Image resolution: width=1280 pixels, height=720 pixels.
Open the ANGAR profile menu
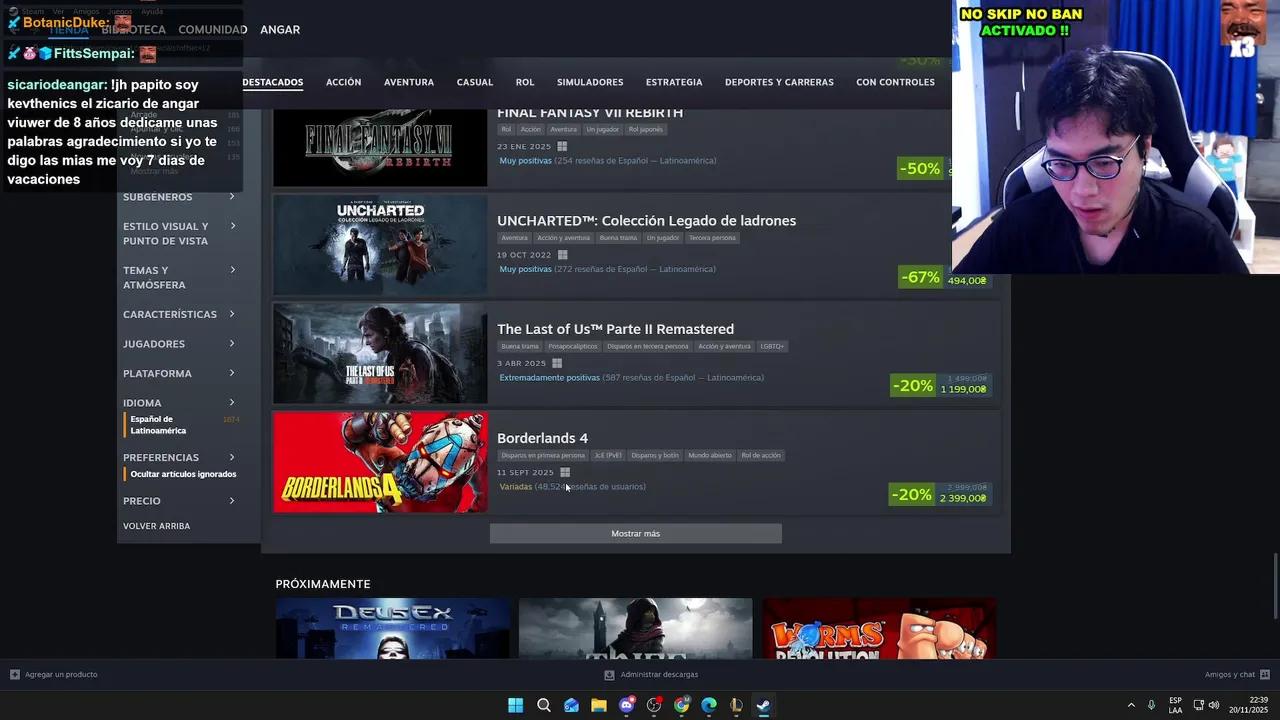tap(280, 30)
